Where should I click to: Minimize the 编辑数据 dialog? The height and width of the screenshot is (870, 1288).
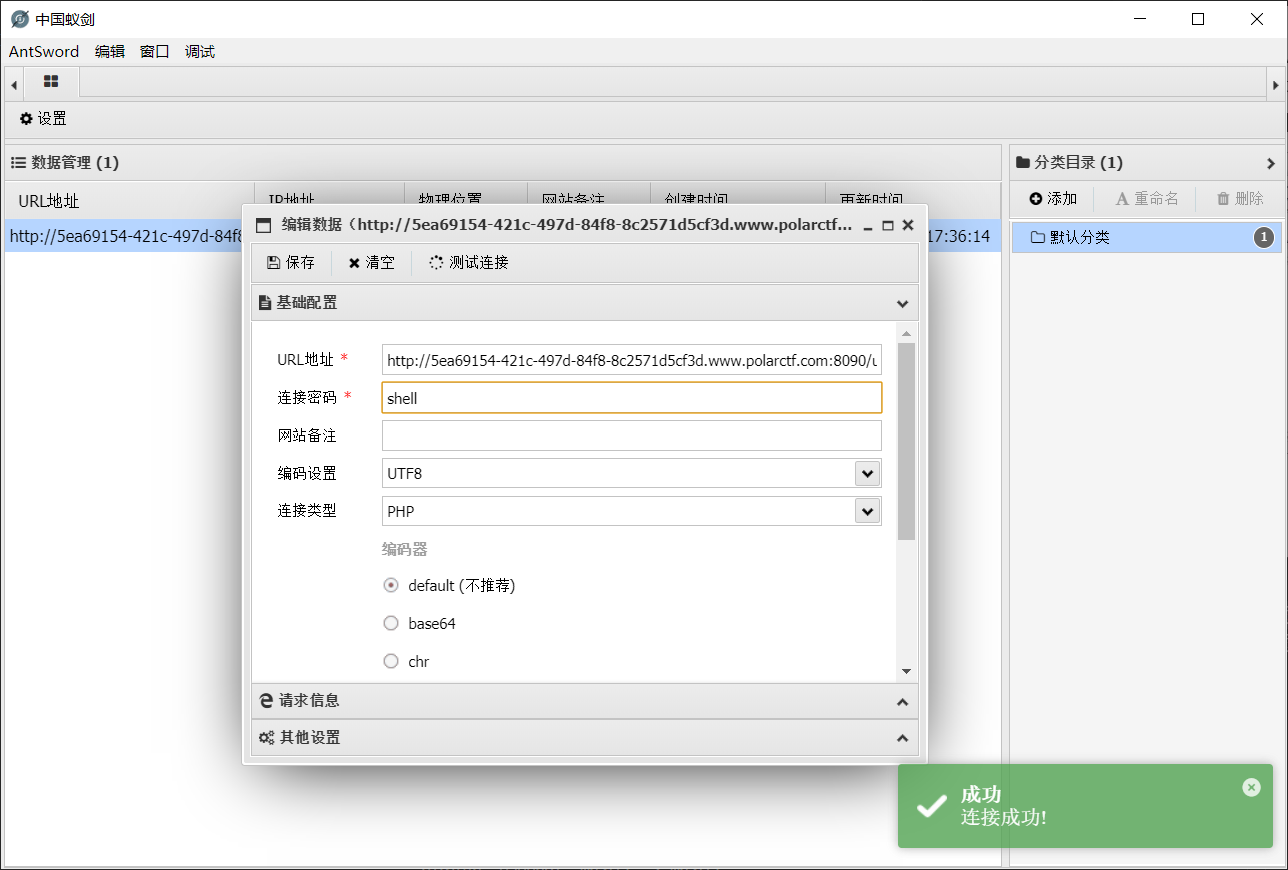coord(868,226)
